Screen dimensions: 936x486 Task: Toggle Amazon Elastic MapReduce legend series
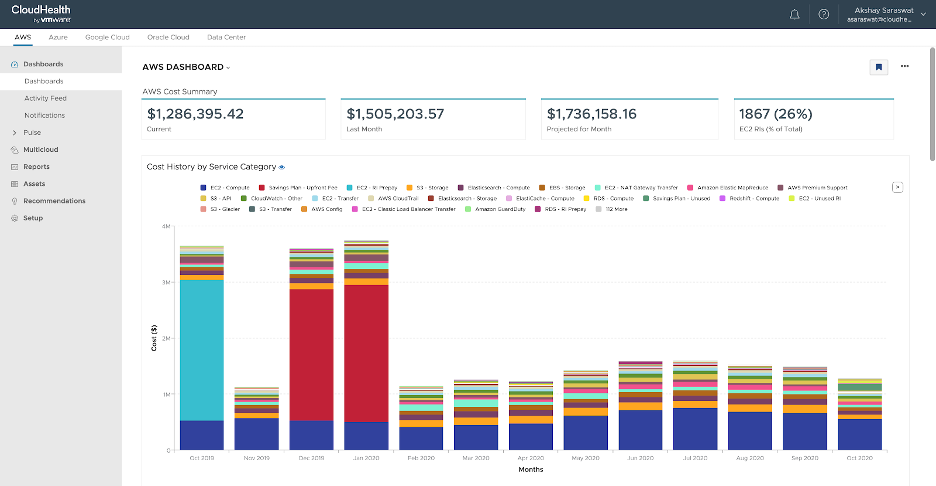pyautogui.click(x=728, y=188)
